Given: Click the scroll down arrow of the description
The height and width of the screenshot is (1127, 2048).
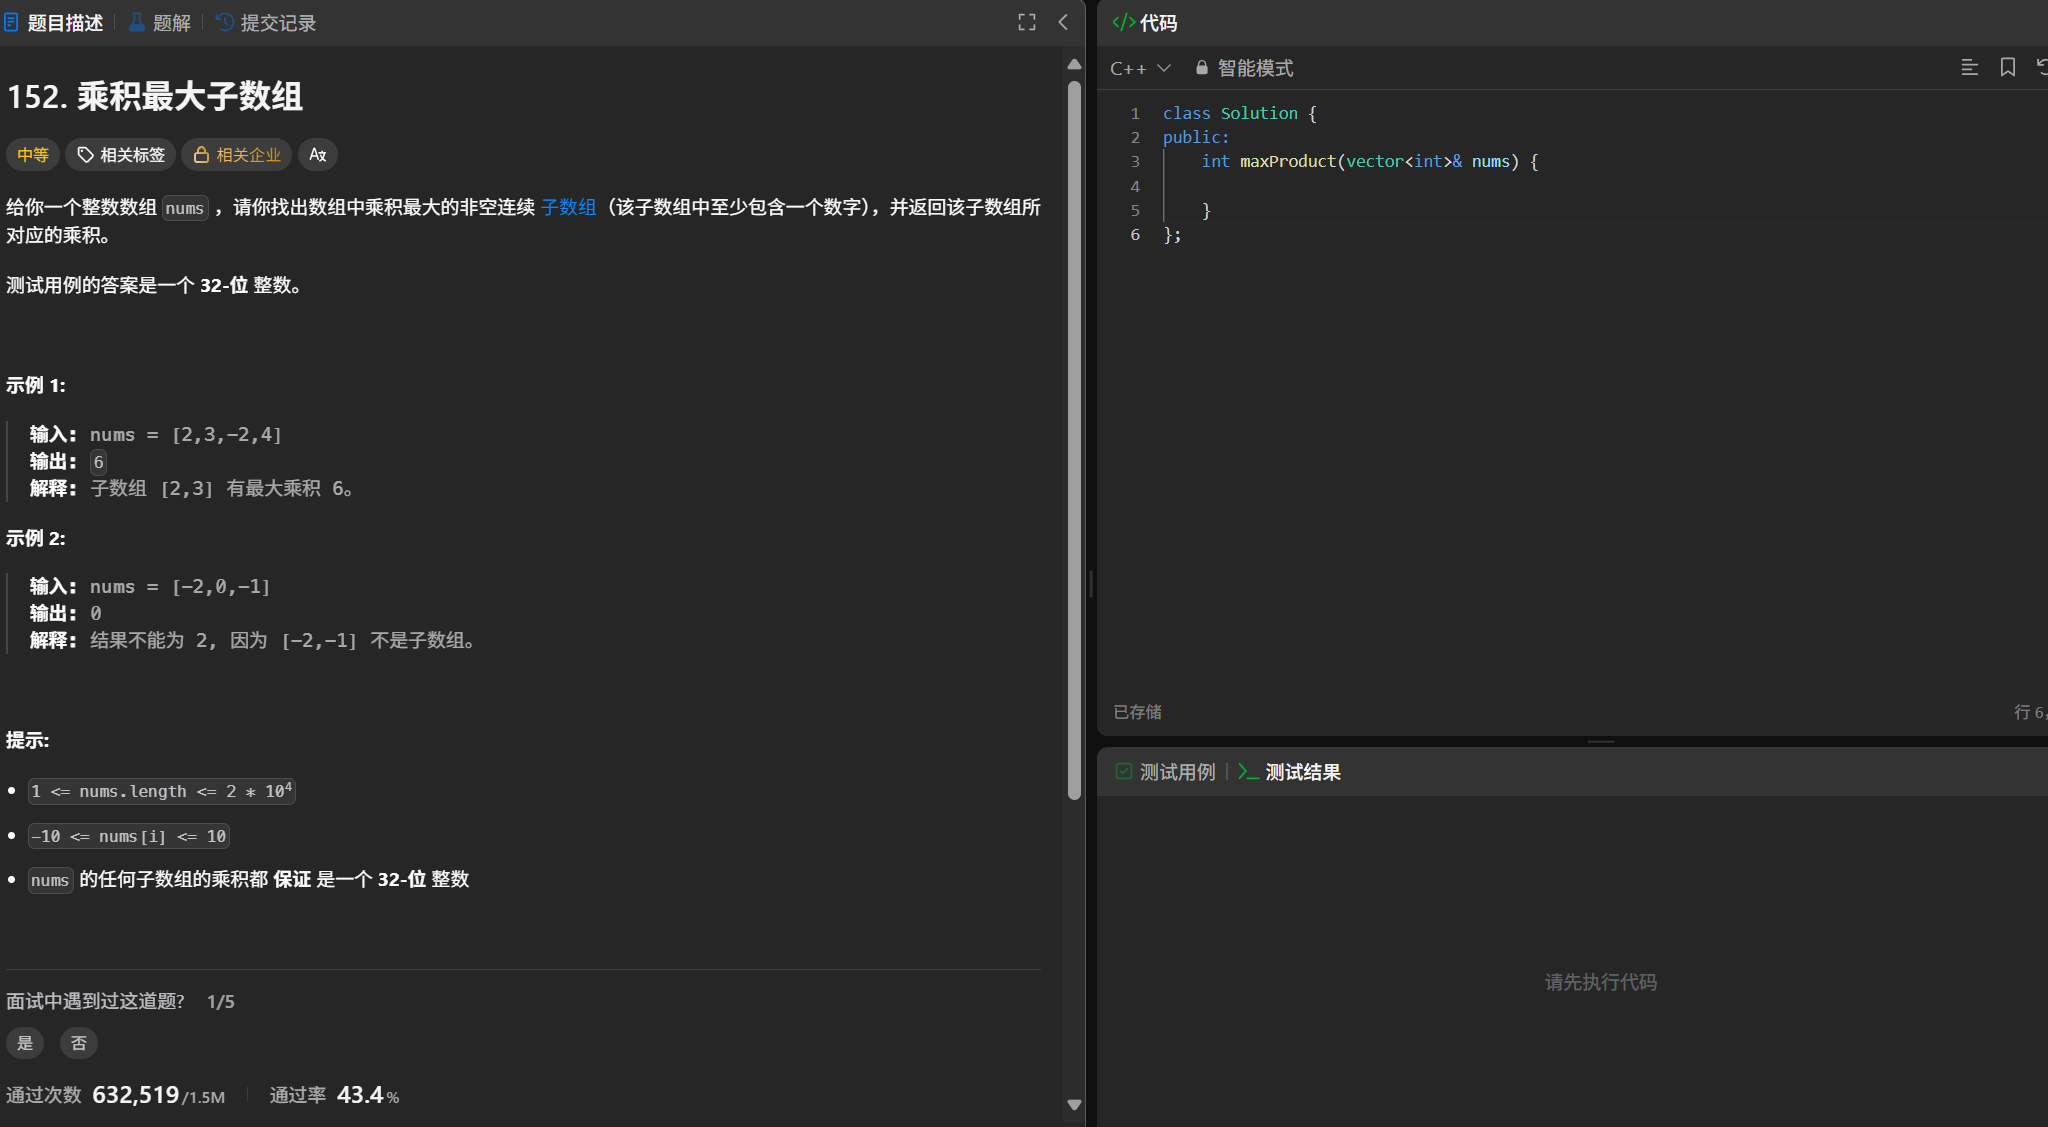Looking at the screenshot, I should [x=1074, y=1105].
